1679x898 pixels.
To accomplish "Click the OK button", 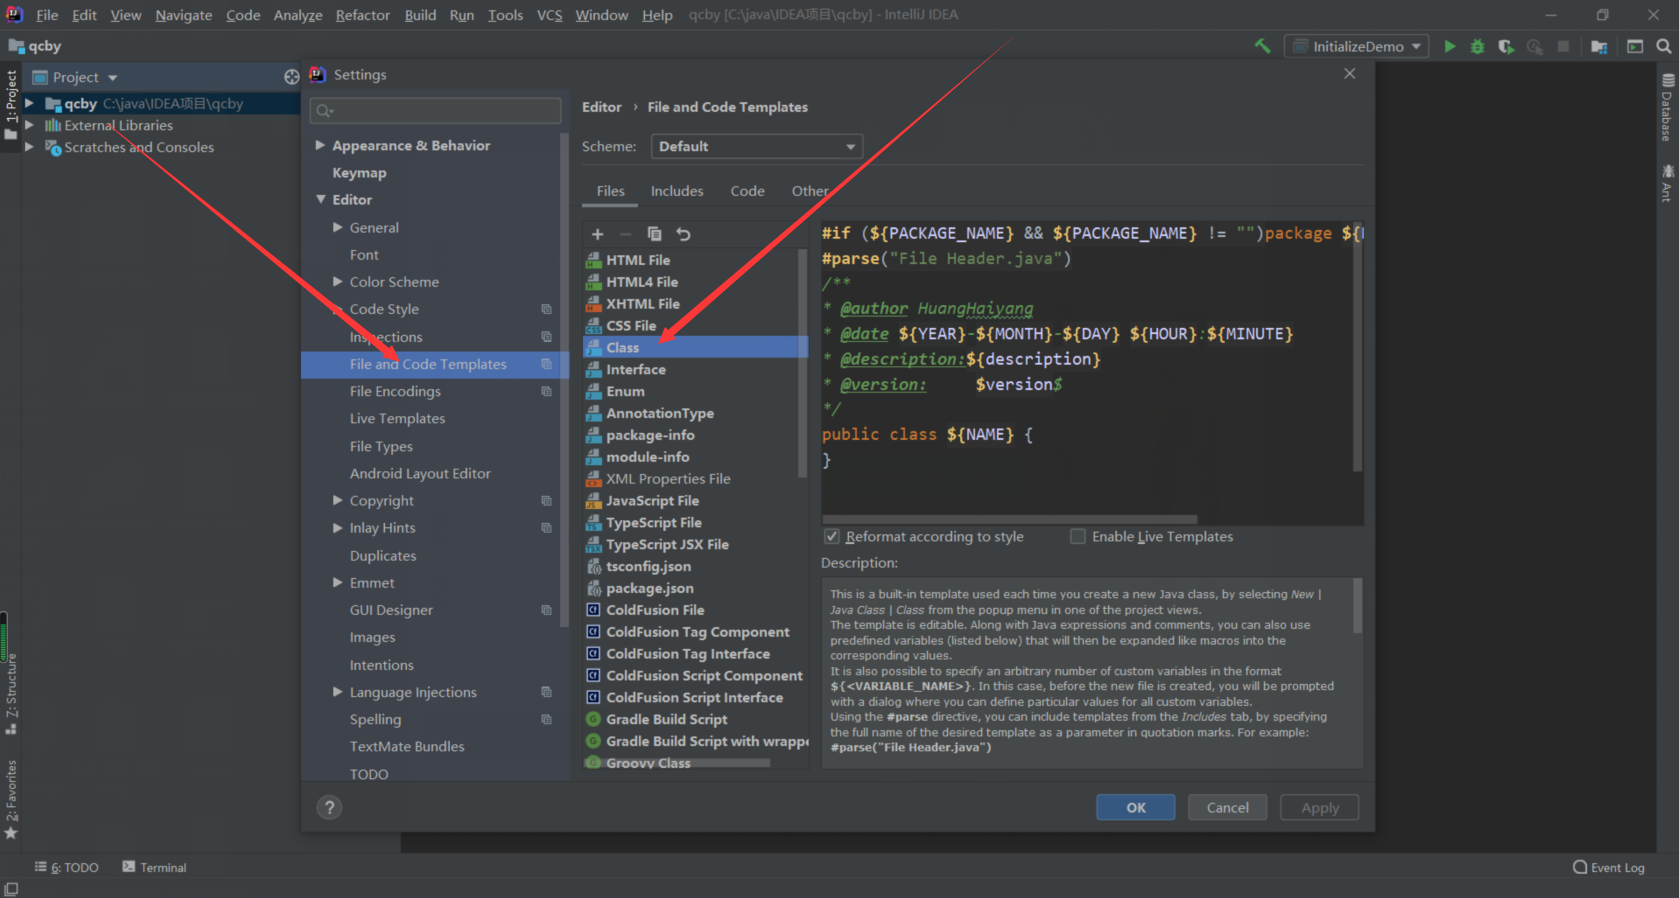I will coord(1135,807).
